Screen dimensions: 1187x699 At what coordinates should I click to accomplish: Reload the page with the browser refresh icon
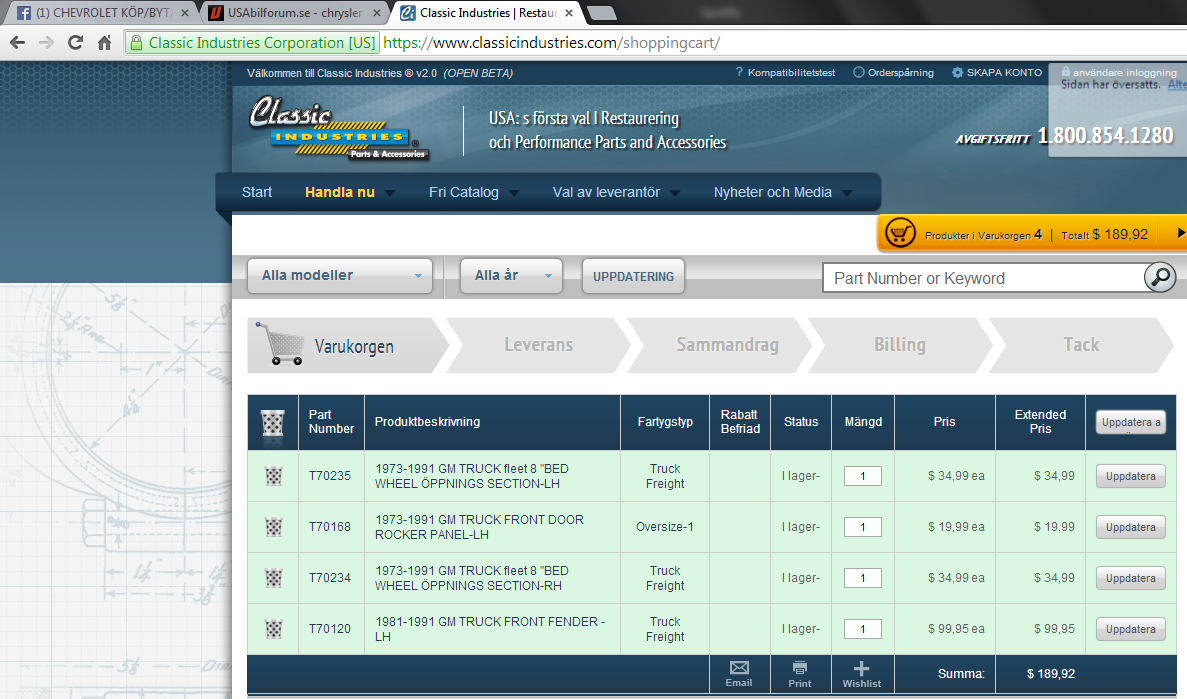point(75,43)
